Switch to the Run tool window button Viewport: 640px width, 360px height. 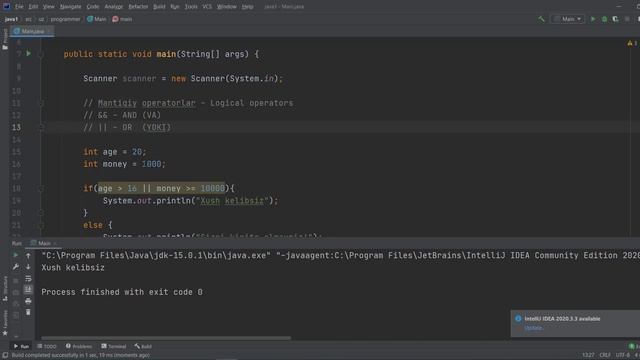pos(21,346)
